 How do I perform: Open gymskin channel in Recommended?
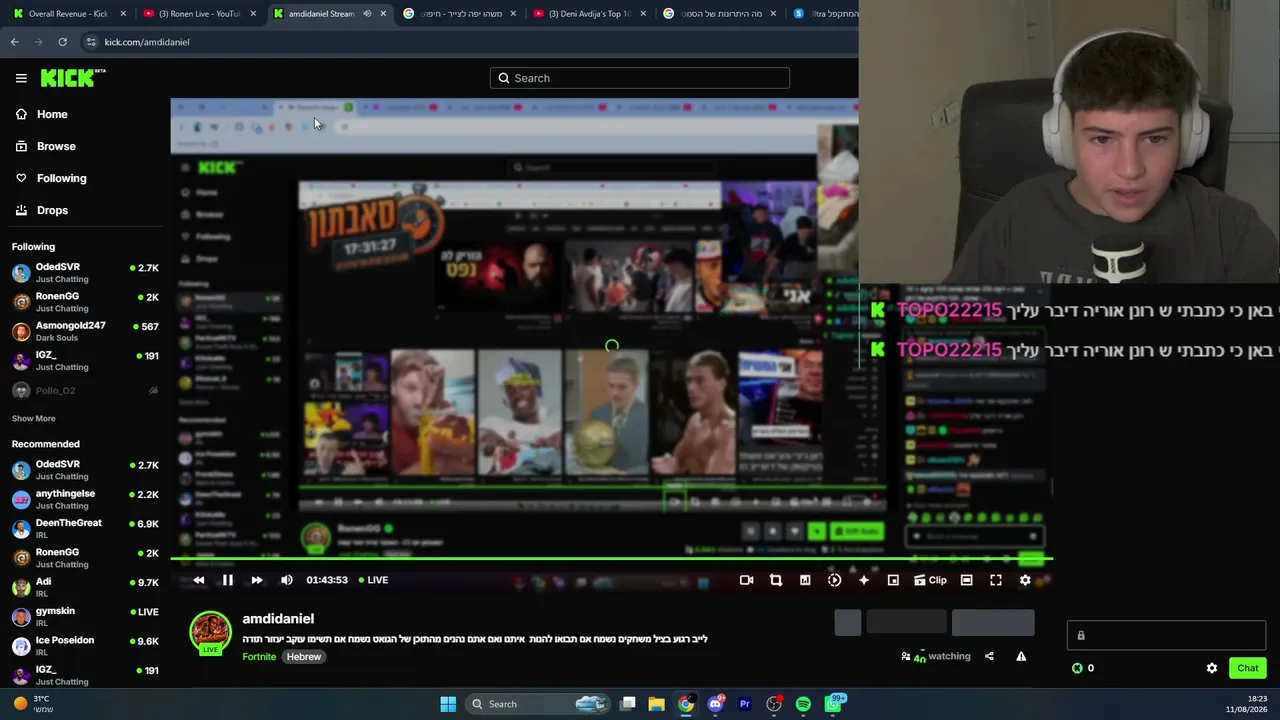point(85,616)
